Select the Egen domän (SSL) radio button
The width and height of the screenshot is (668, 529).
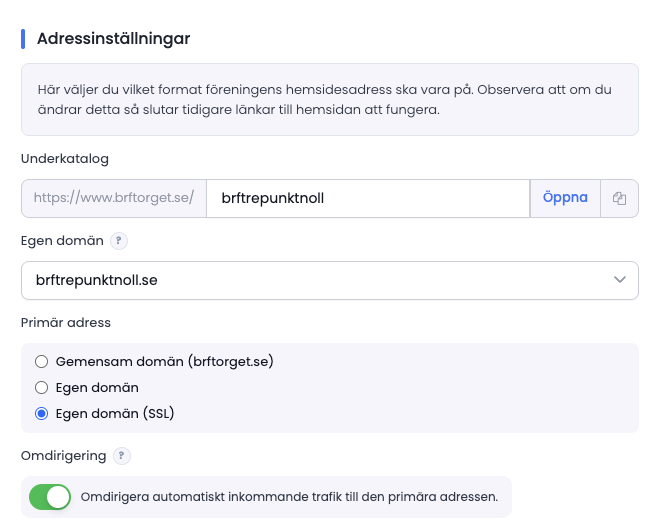41,414
